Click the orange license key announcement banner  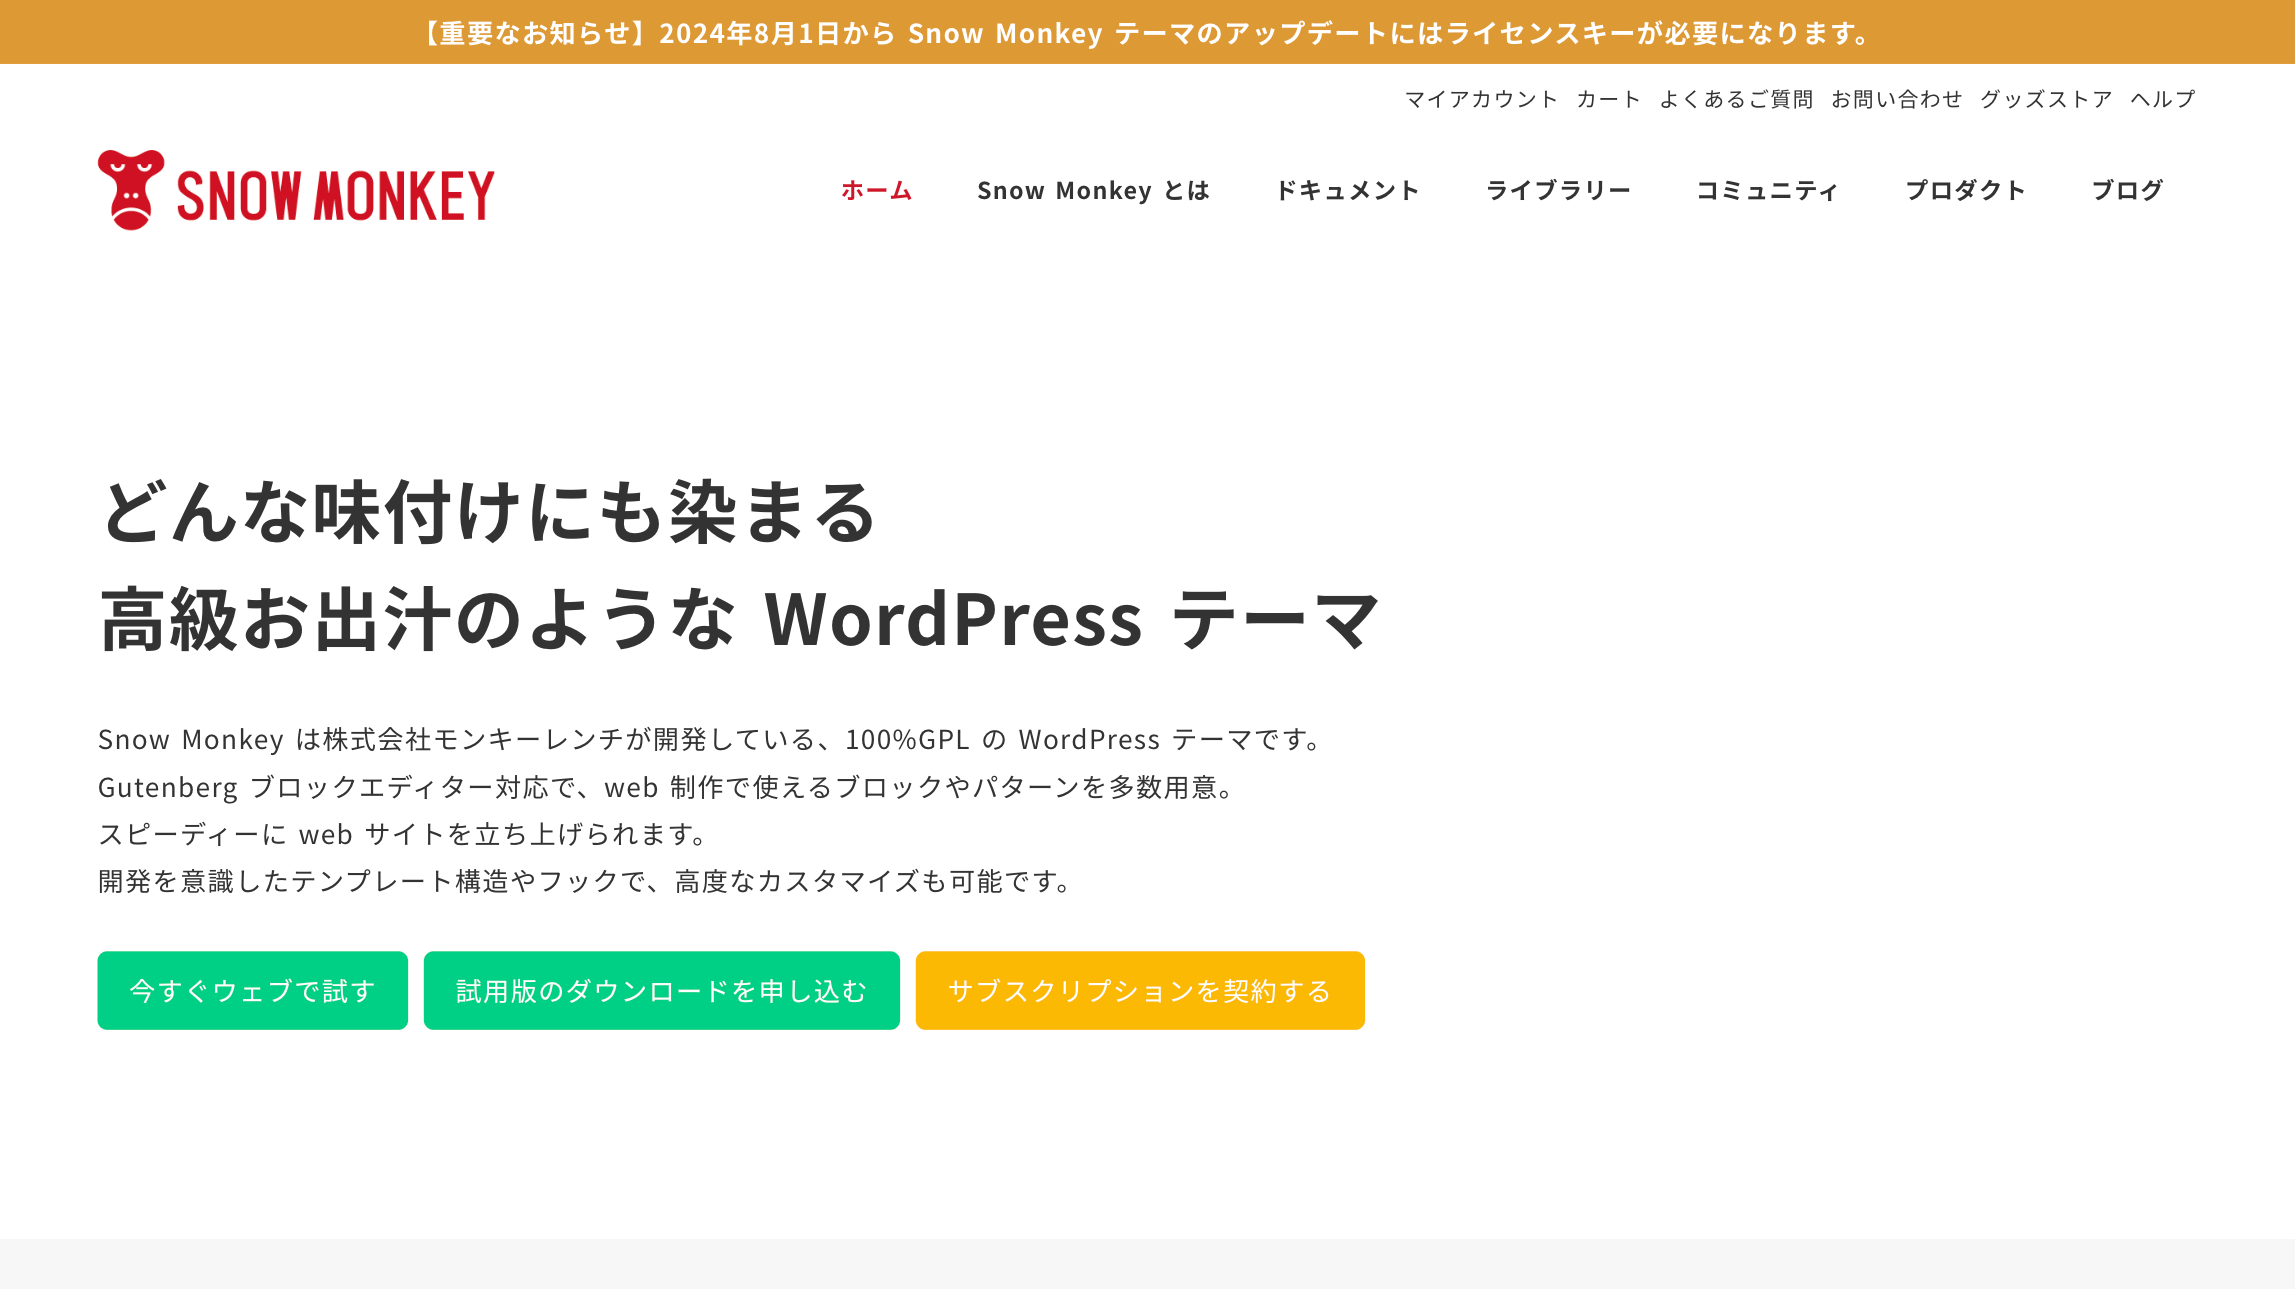[x=1147, y=33]
